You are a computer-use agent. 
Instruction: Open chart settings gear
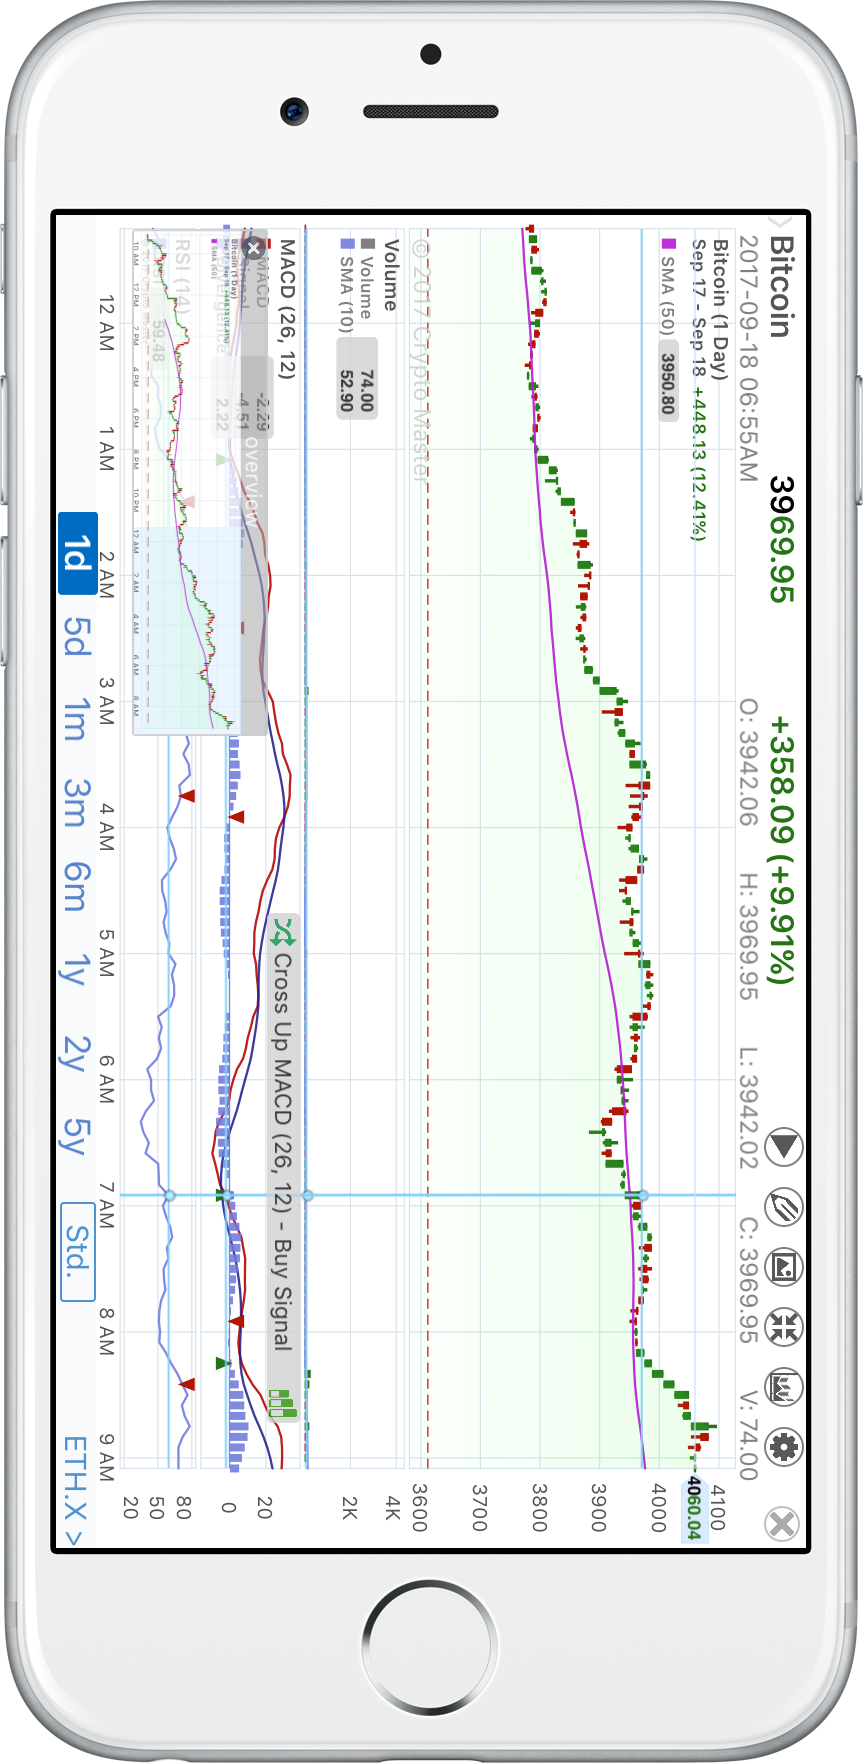(x=783, y=1447)
